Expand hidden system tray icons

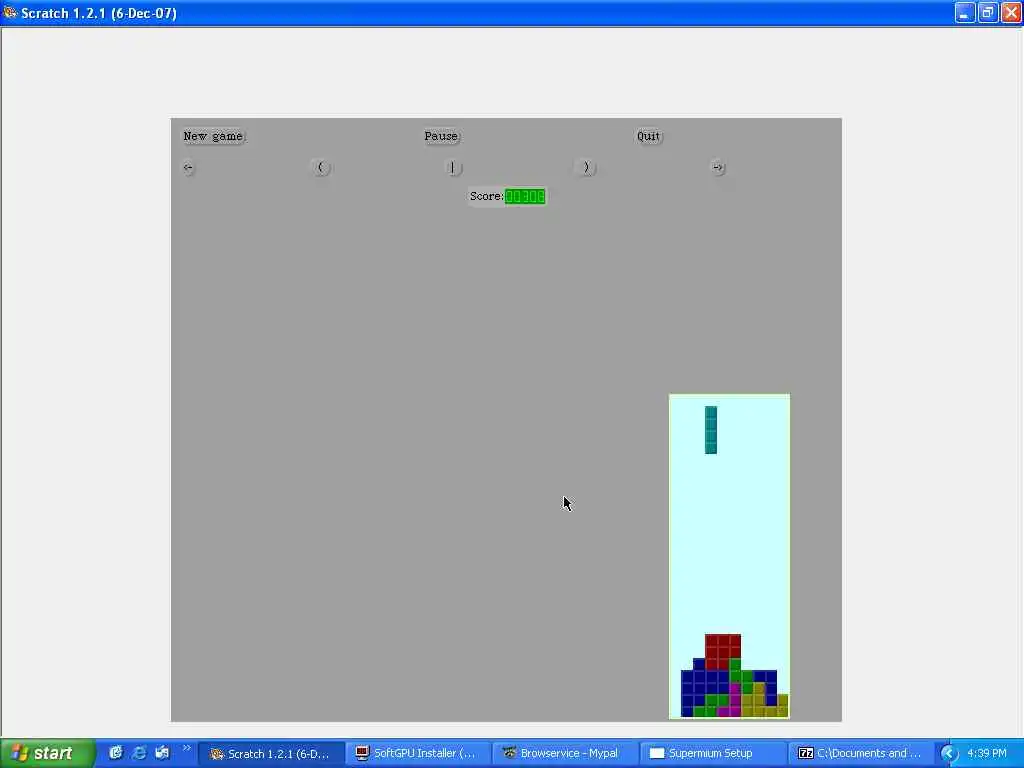(x=948, y=754)
